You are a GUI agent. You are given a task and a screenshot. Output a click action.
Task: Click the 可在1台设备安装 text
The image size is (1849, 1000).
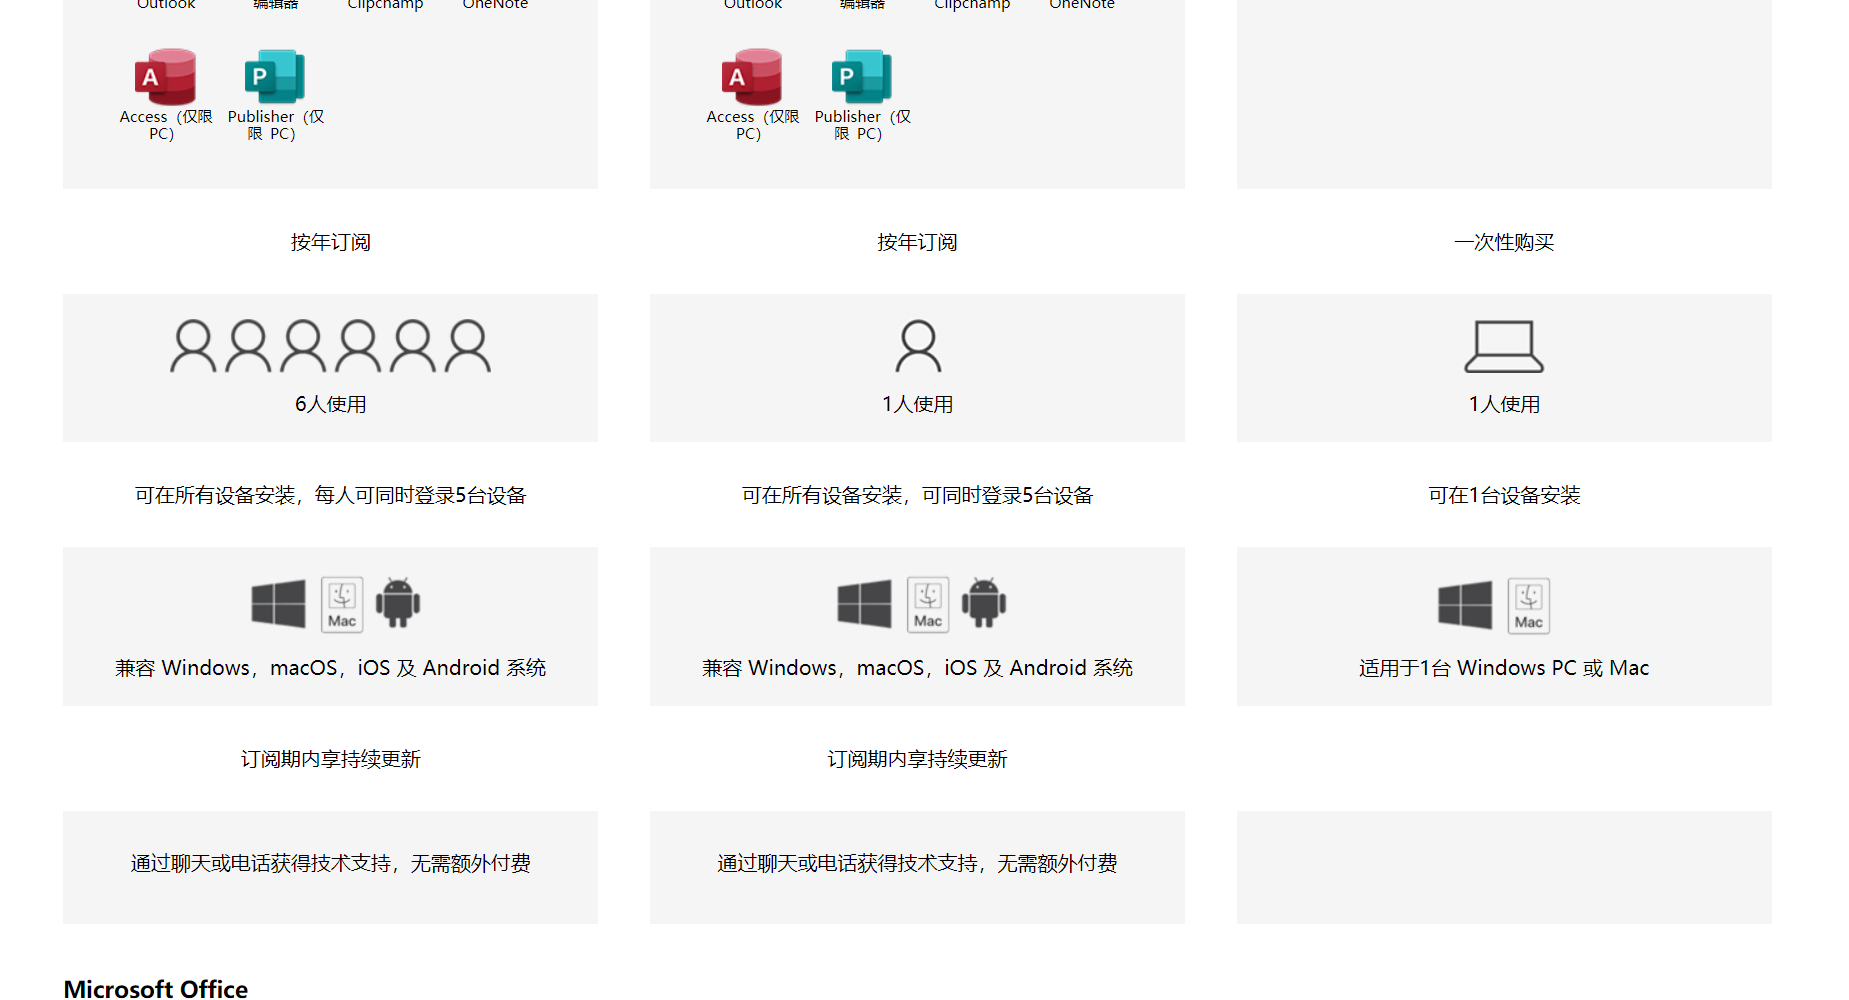pyautogui.click(x=1504, y=495)
